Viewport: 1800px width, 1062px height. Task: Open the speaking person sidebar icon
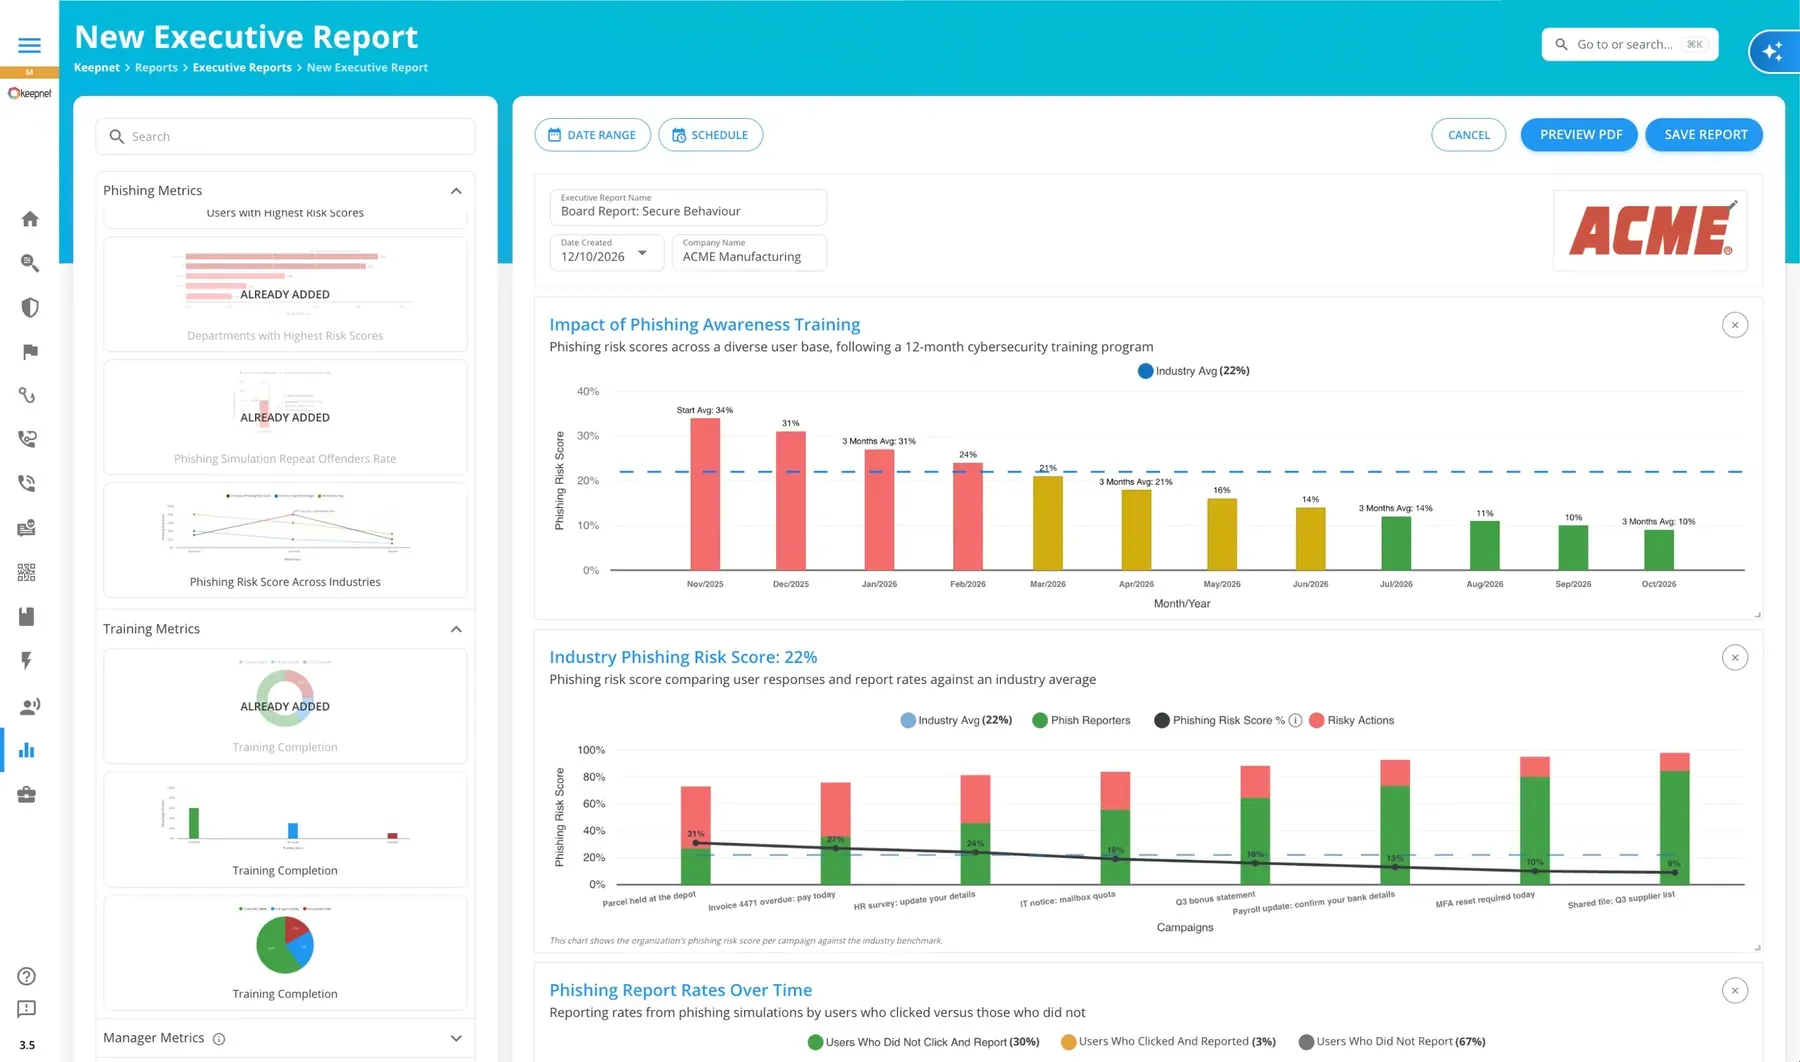(30, 706)
